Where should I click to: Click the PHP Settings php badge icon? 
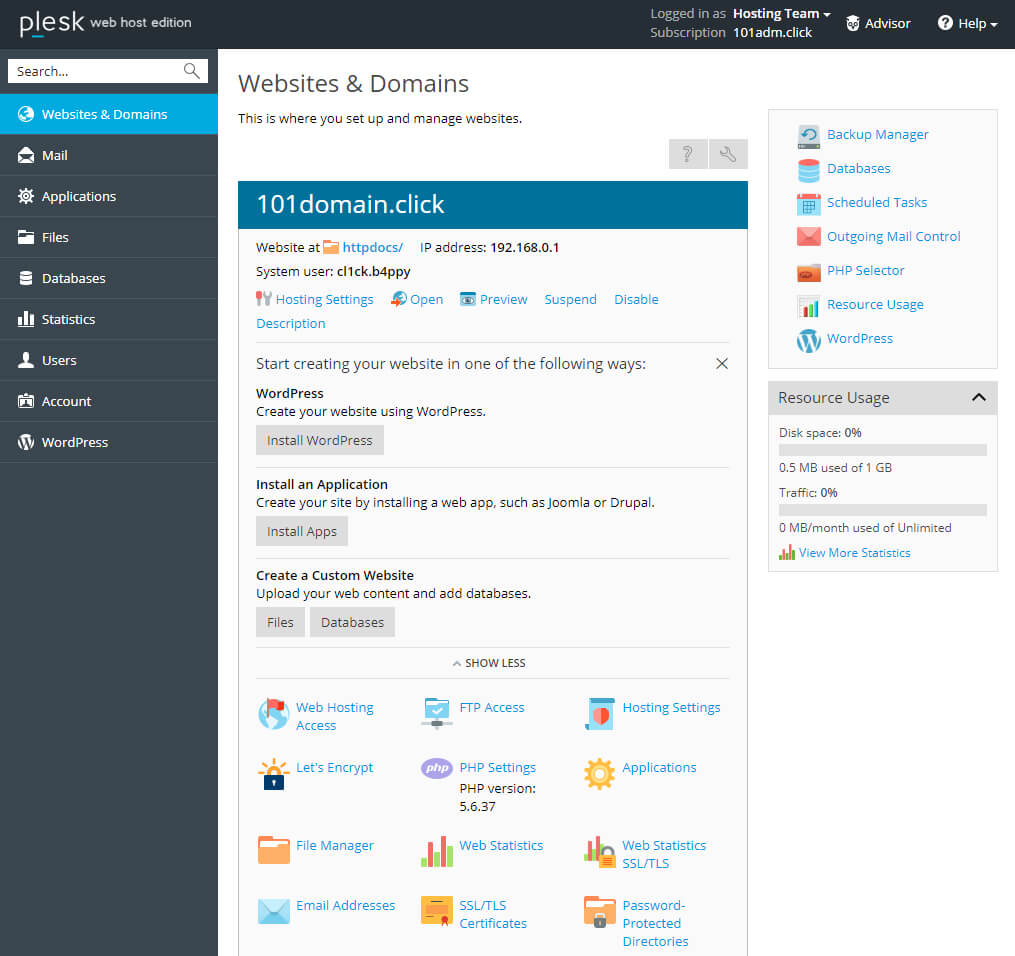(437, 768)
